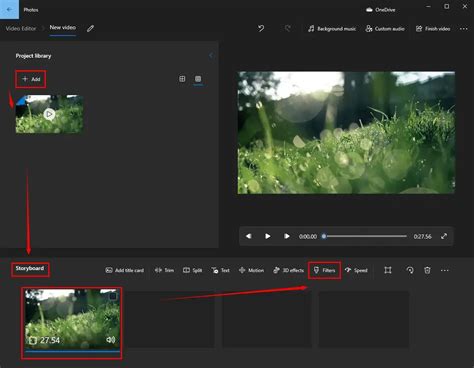This screenshot has height=368, width=474.
Task: Play the video preview
Action: [x=267, y=236]
